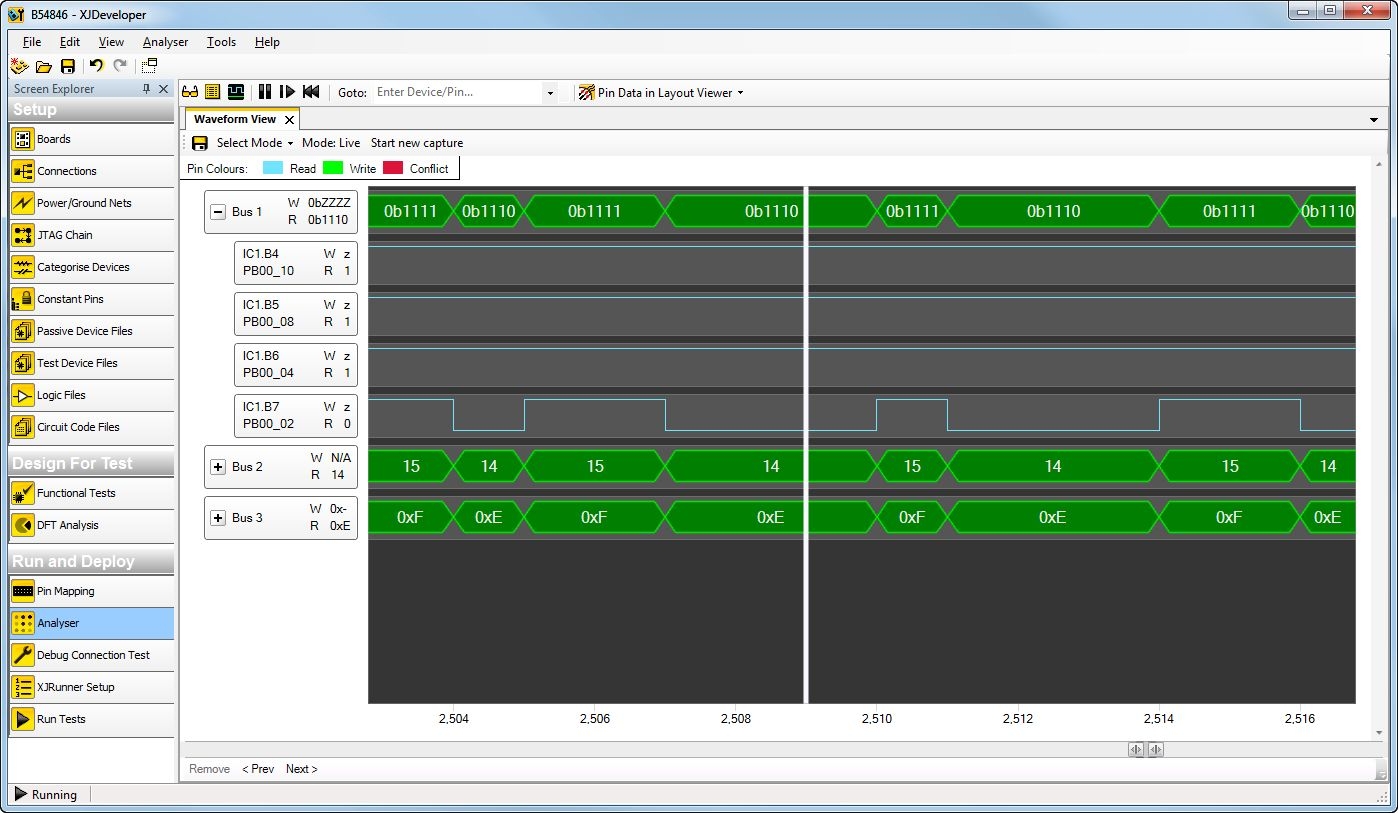Click the Step forward icon in the toolbar

pyautogui.click(x=287, y=92)
